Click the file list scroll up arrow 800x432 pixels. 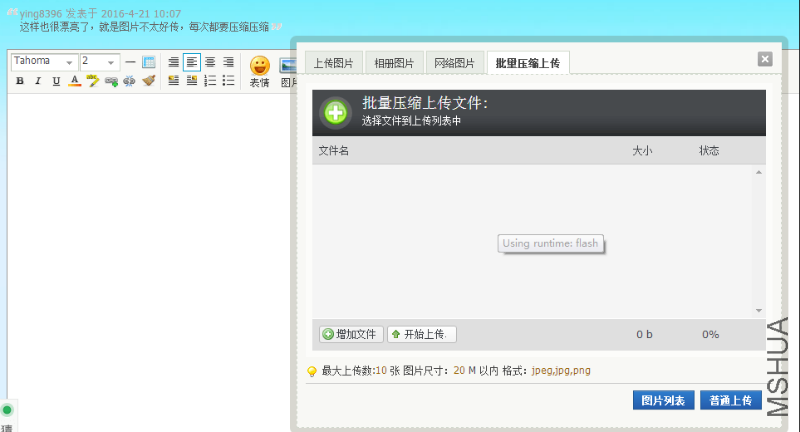click(x=759, y=172)
